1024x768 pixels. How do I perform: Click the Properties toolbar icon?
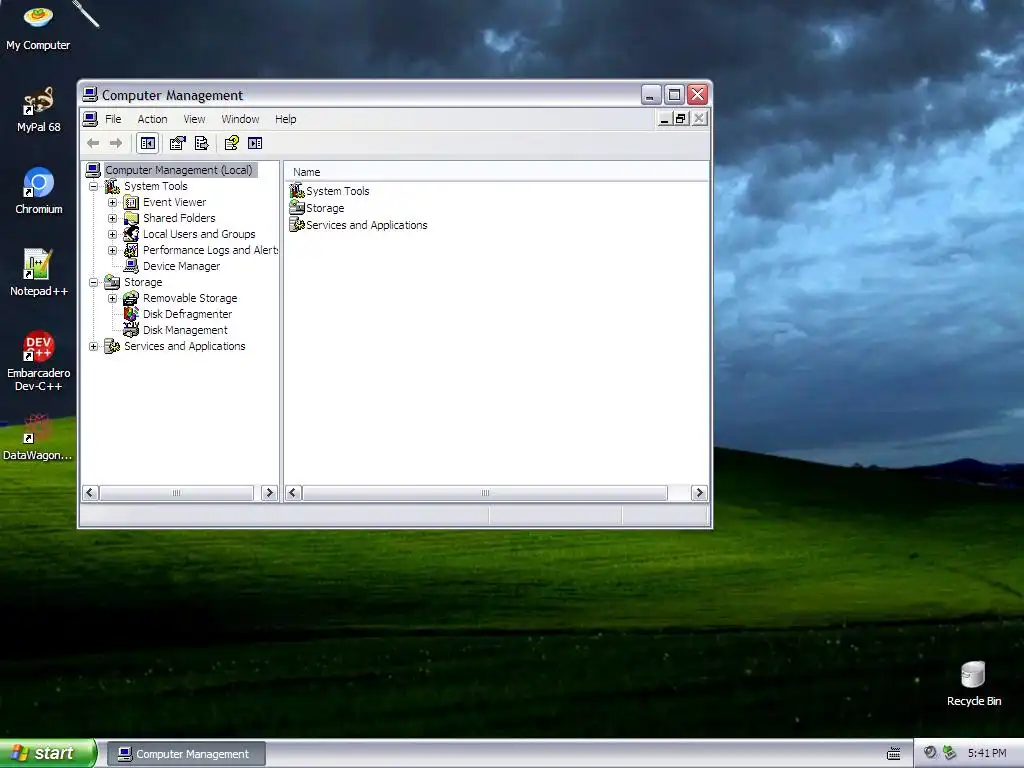point(178,143)
